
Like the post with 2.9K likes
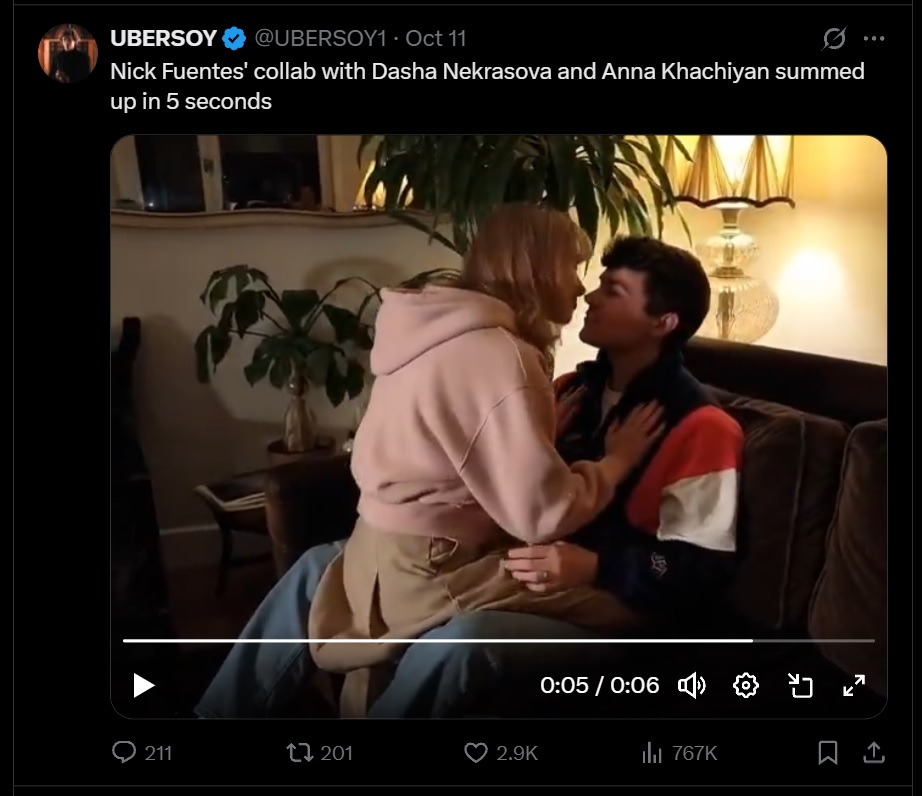[x=500, y=752]
